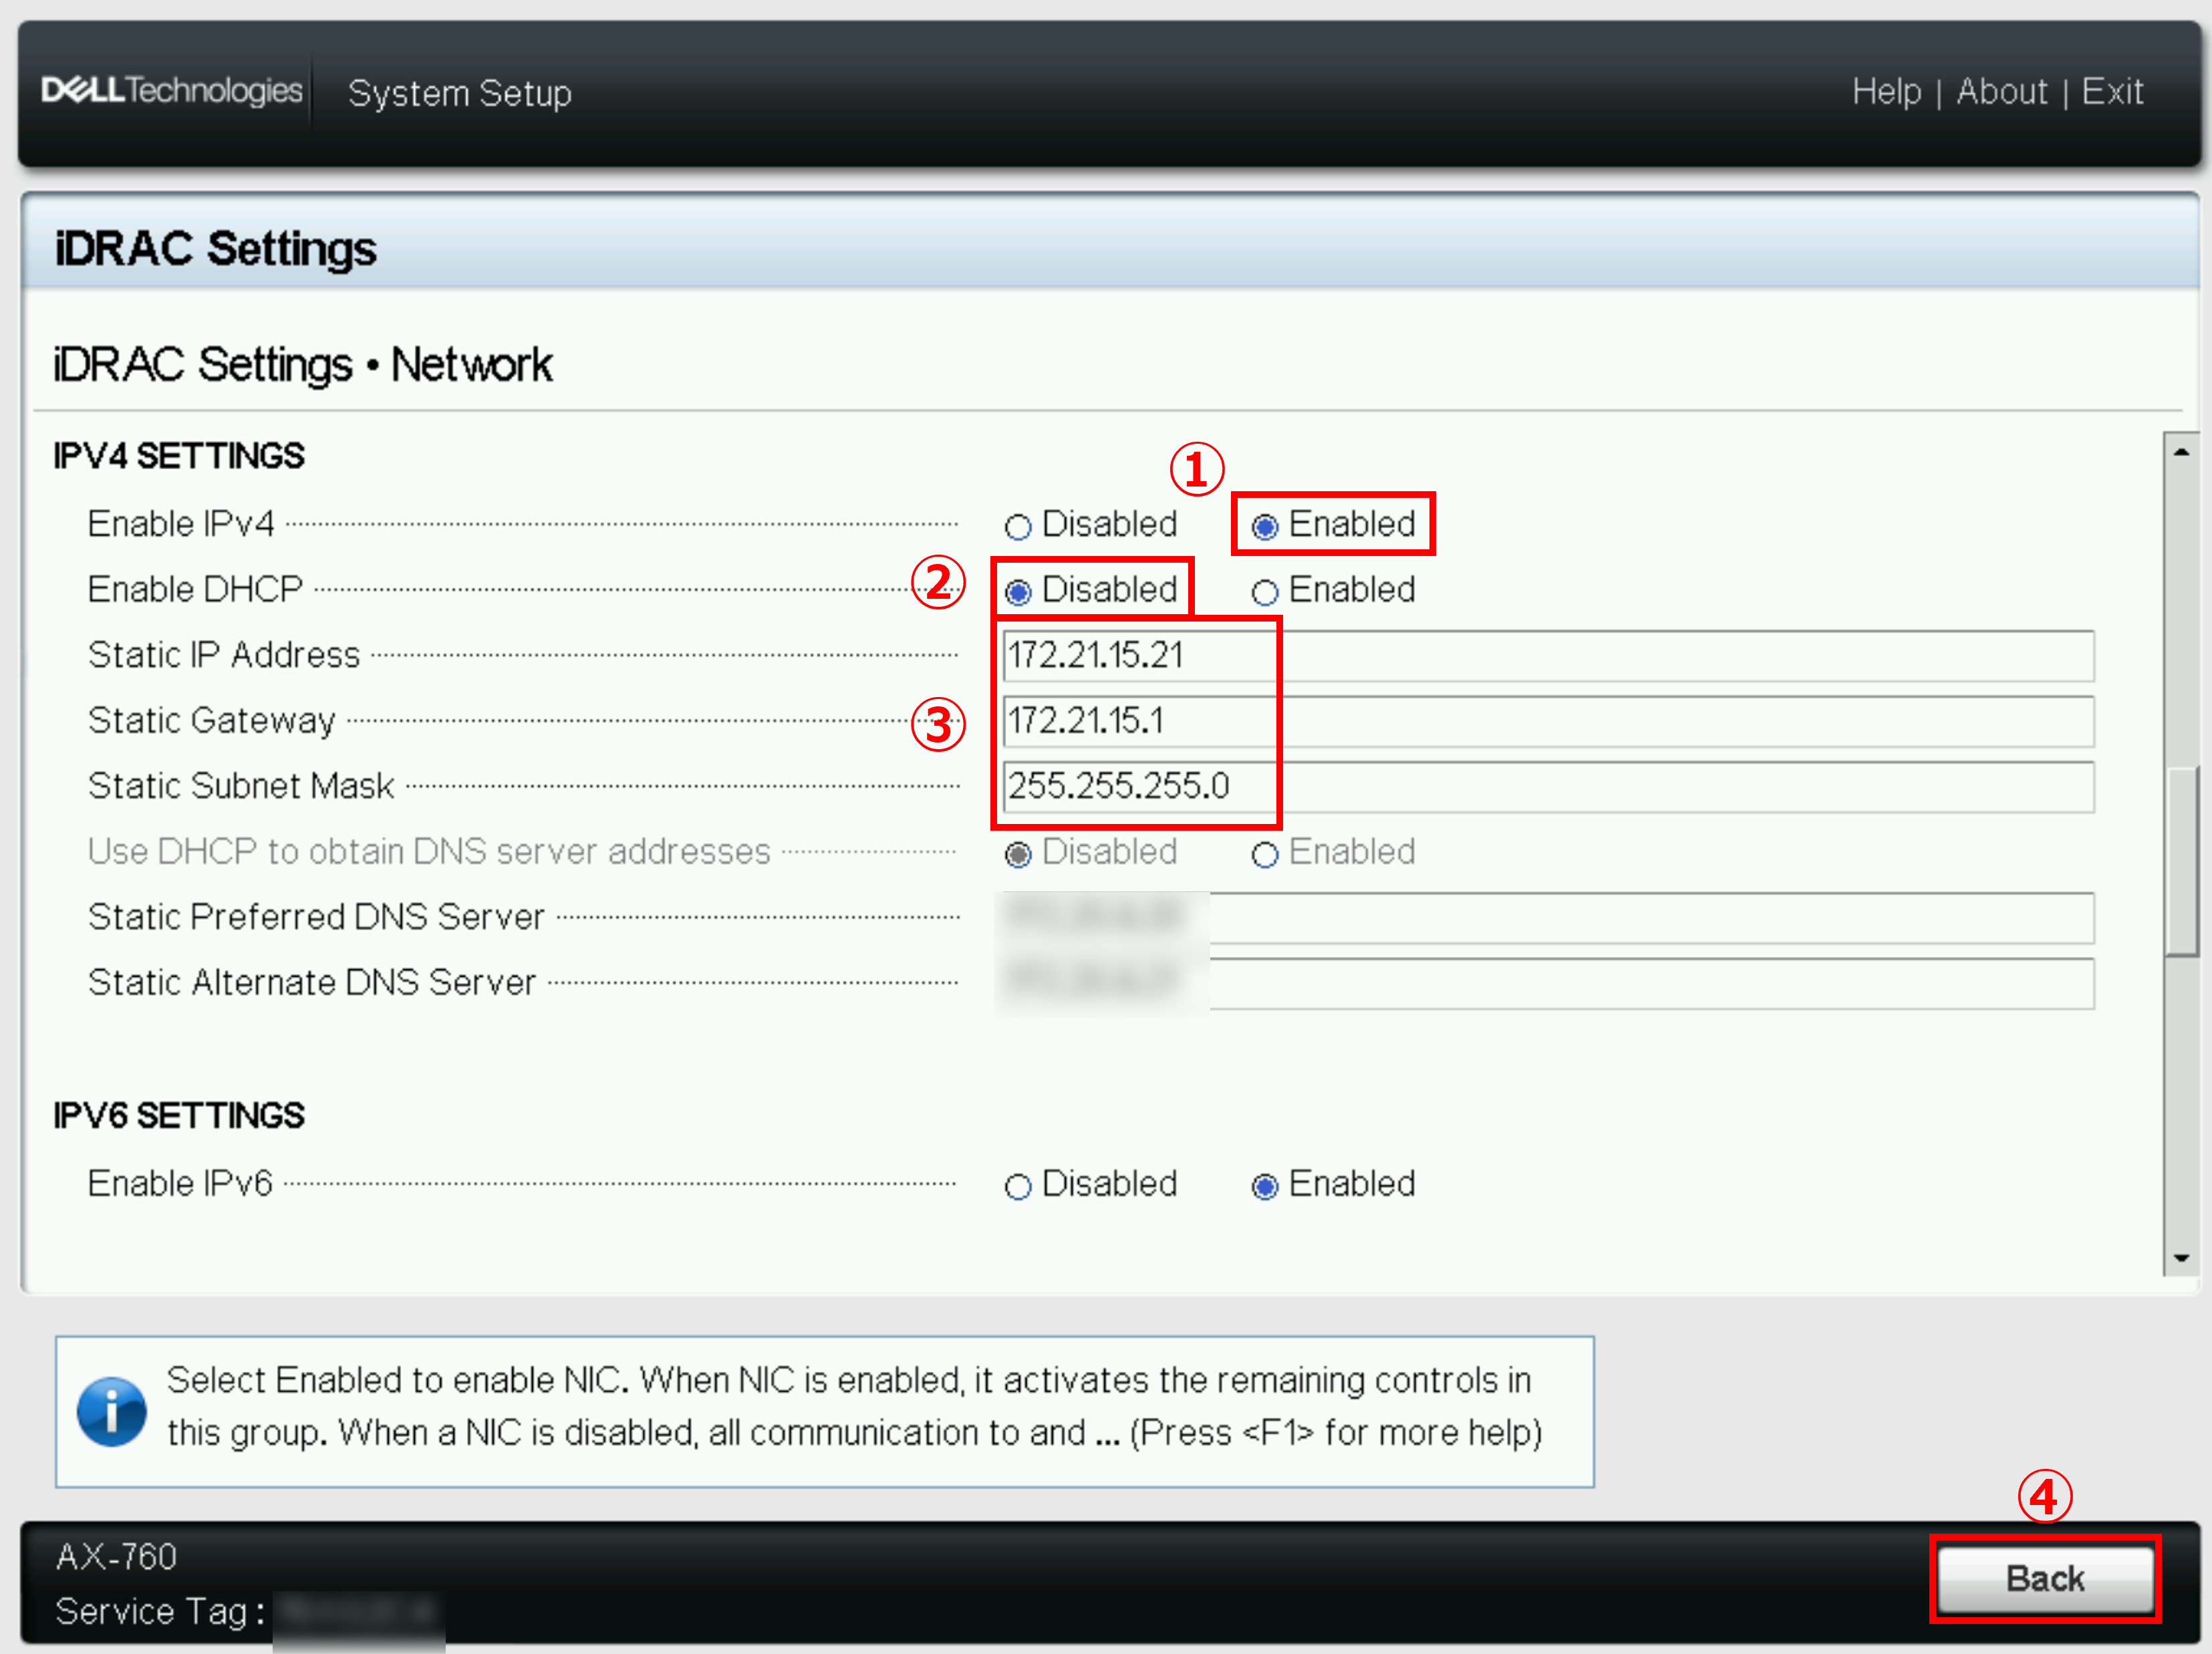2212x1654 pixels.
Task: Click the blue info icon
Action: (111, 1411)
